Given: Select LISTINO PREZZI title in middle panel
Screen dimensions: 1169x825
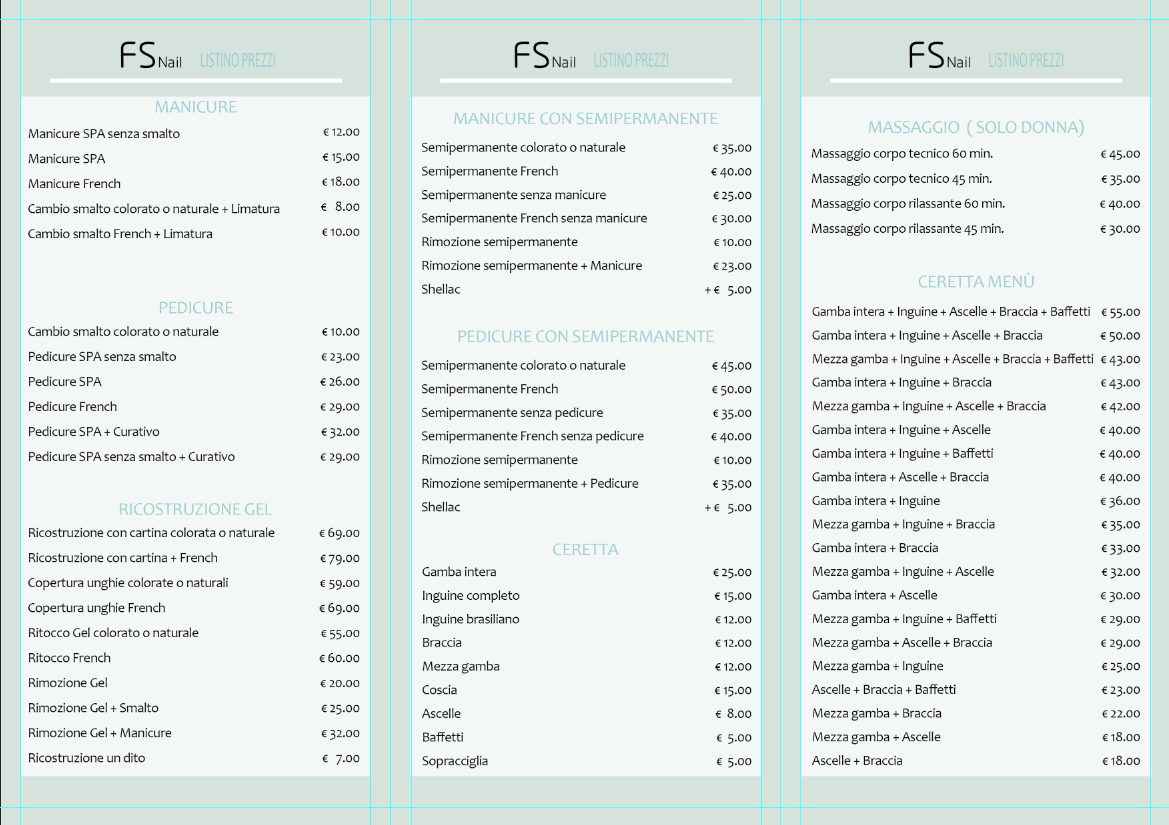Looking at the screenshot, I should 631,60.
